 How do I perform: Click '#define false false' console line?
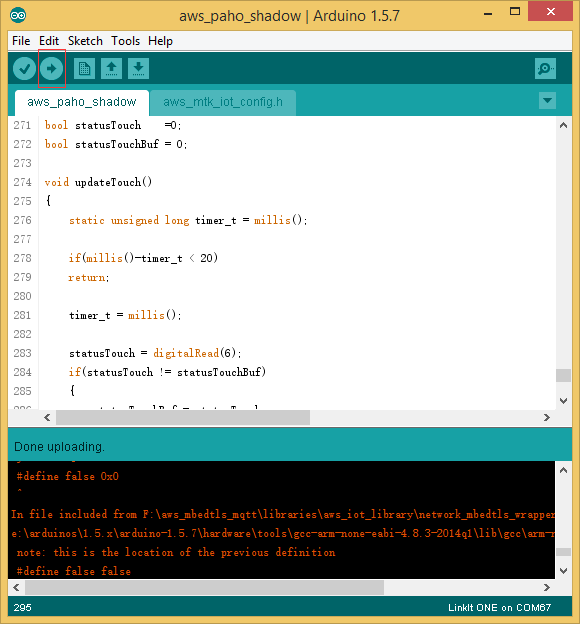pos(74,571)
